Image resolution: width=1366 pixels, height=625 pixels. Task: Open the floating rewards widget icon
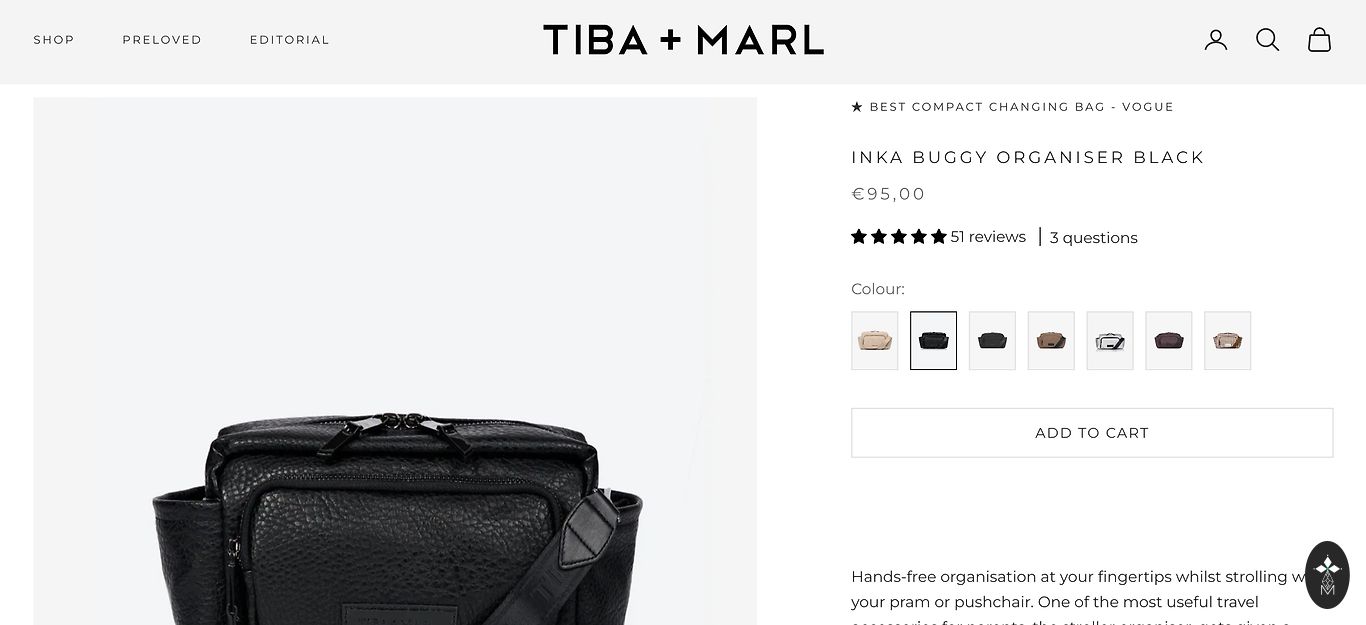point(1328,575)
